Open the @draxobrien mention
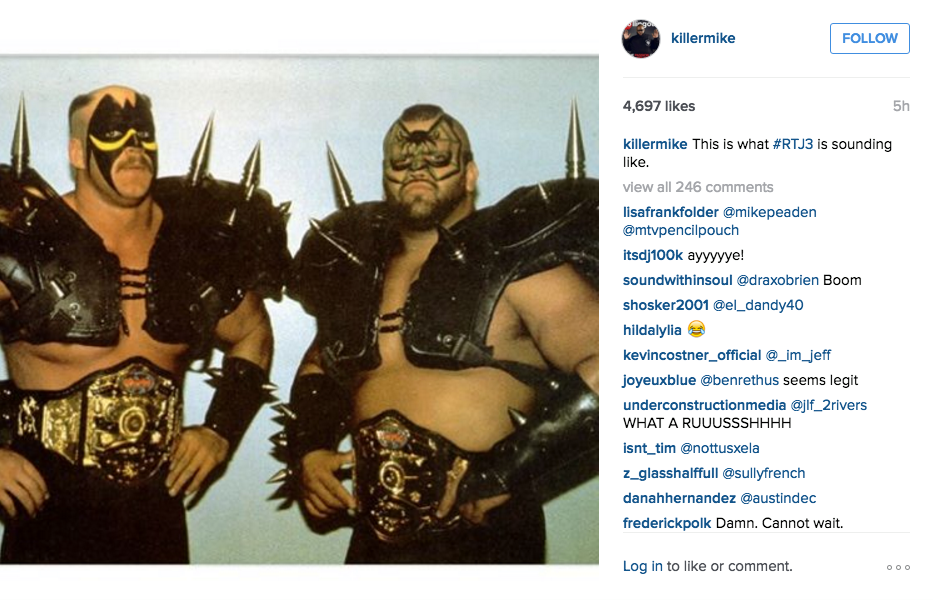 click(x=778, y=280)
